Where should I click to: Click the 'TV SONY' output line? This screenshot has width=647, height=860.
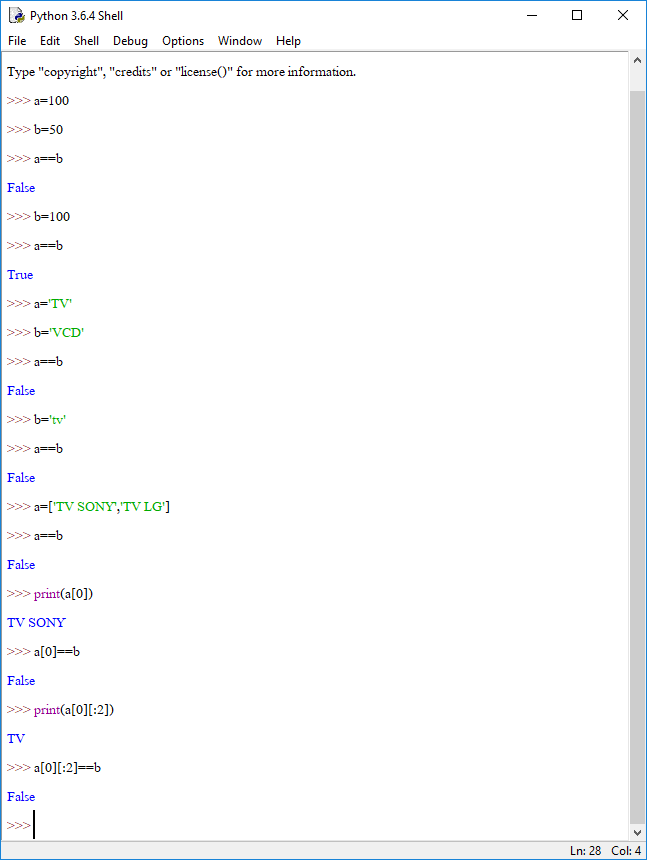[36, 623]
